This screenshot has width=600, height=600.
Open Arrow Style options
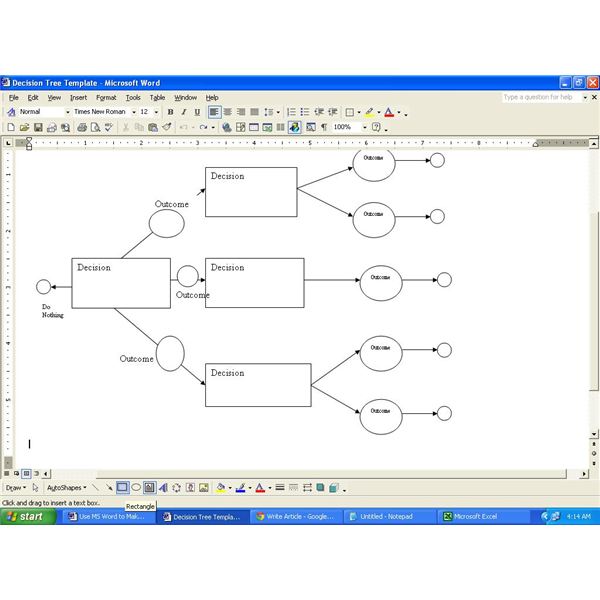click(307, 488)
